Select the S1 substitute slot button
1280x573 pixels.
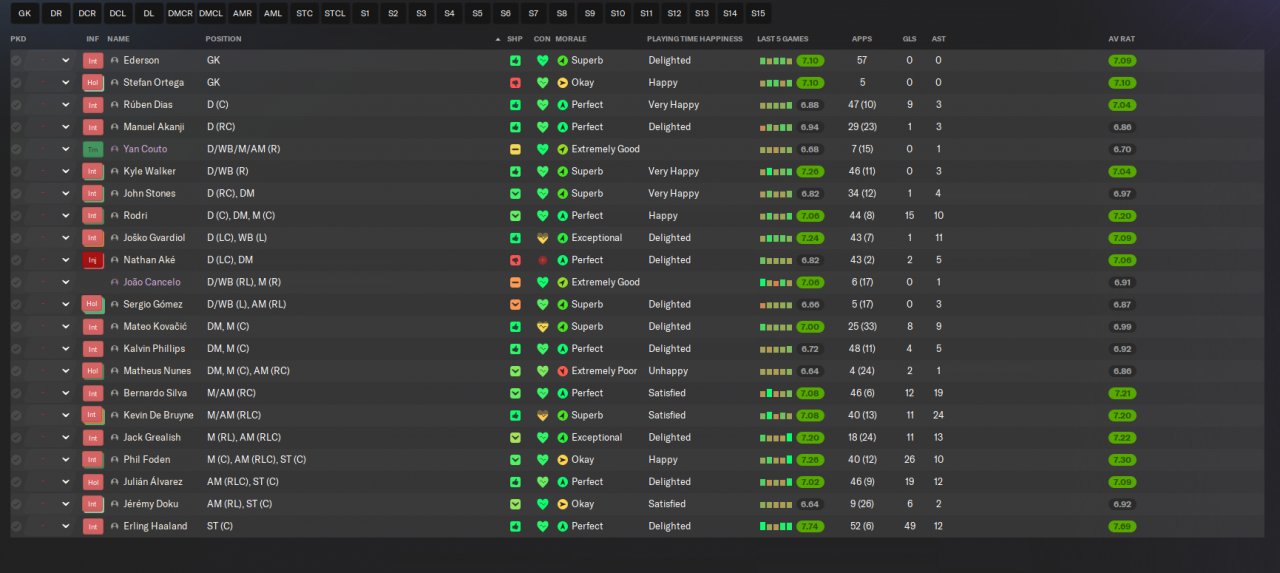pos(365,13)
